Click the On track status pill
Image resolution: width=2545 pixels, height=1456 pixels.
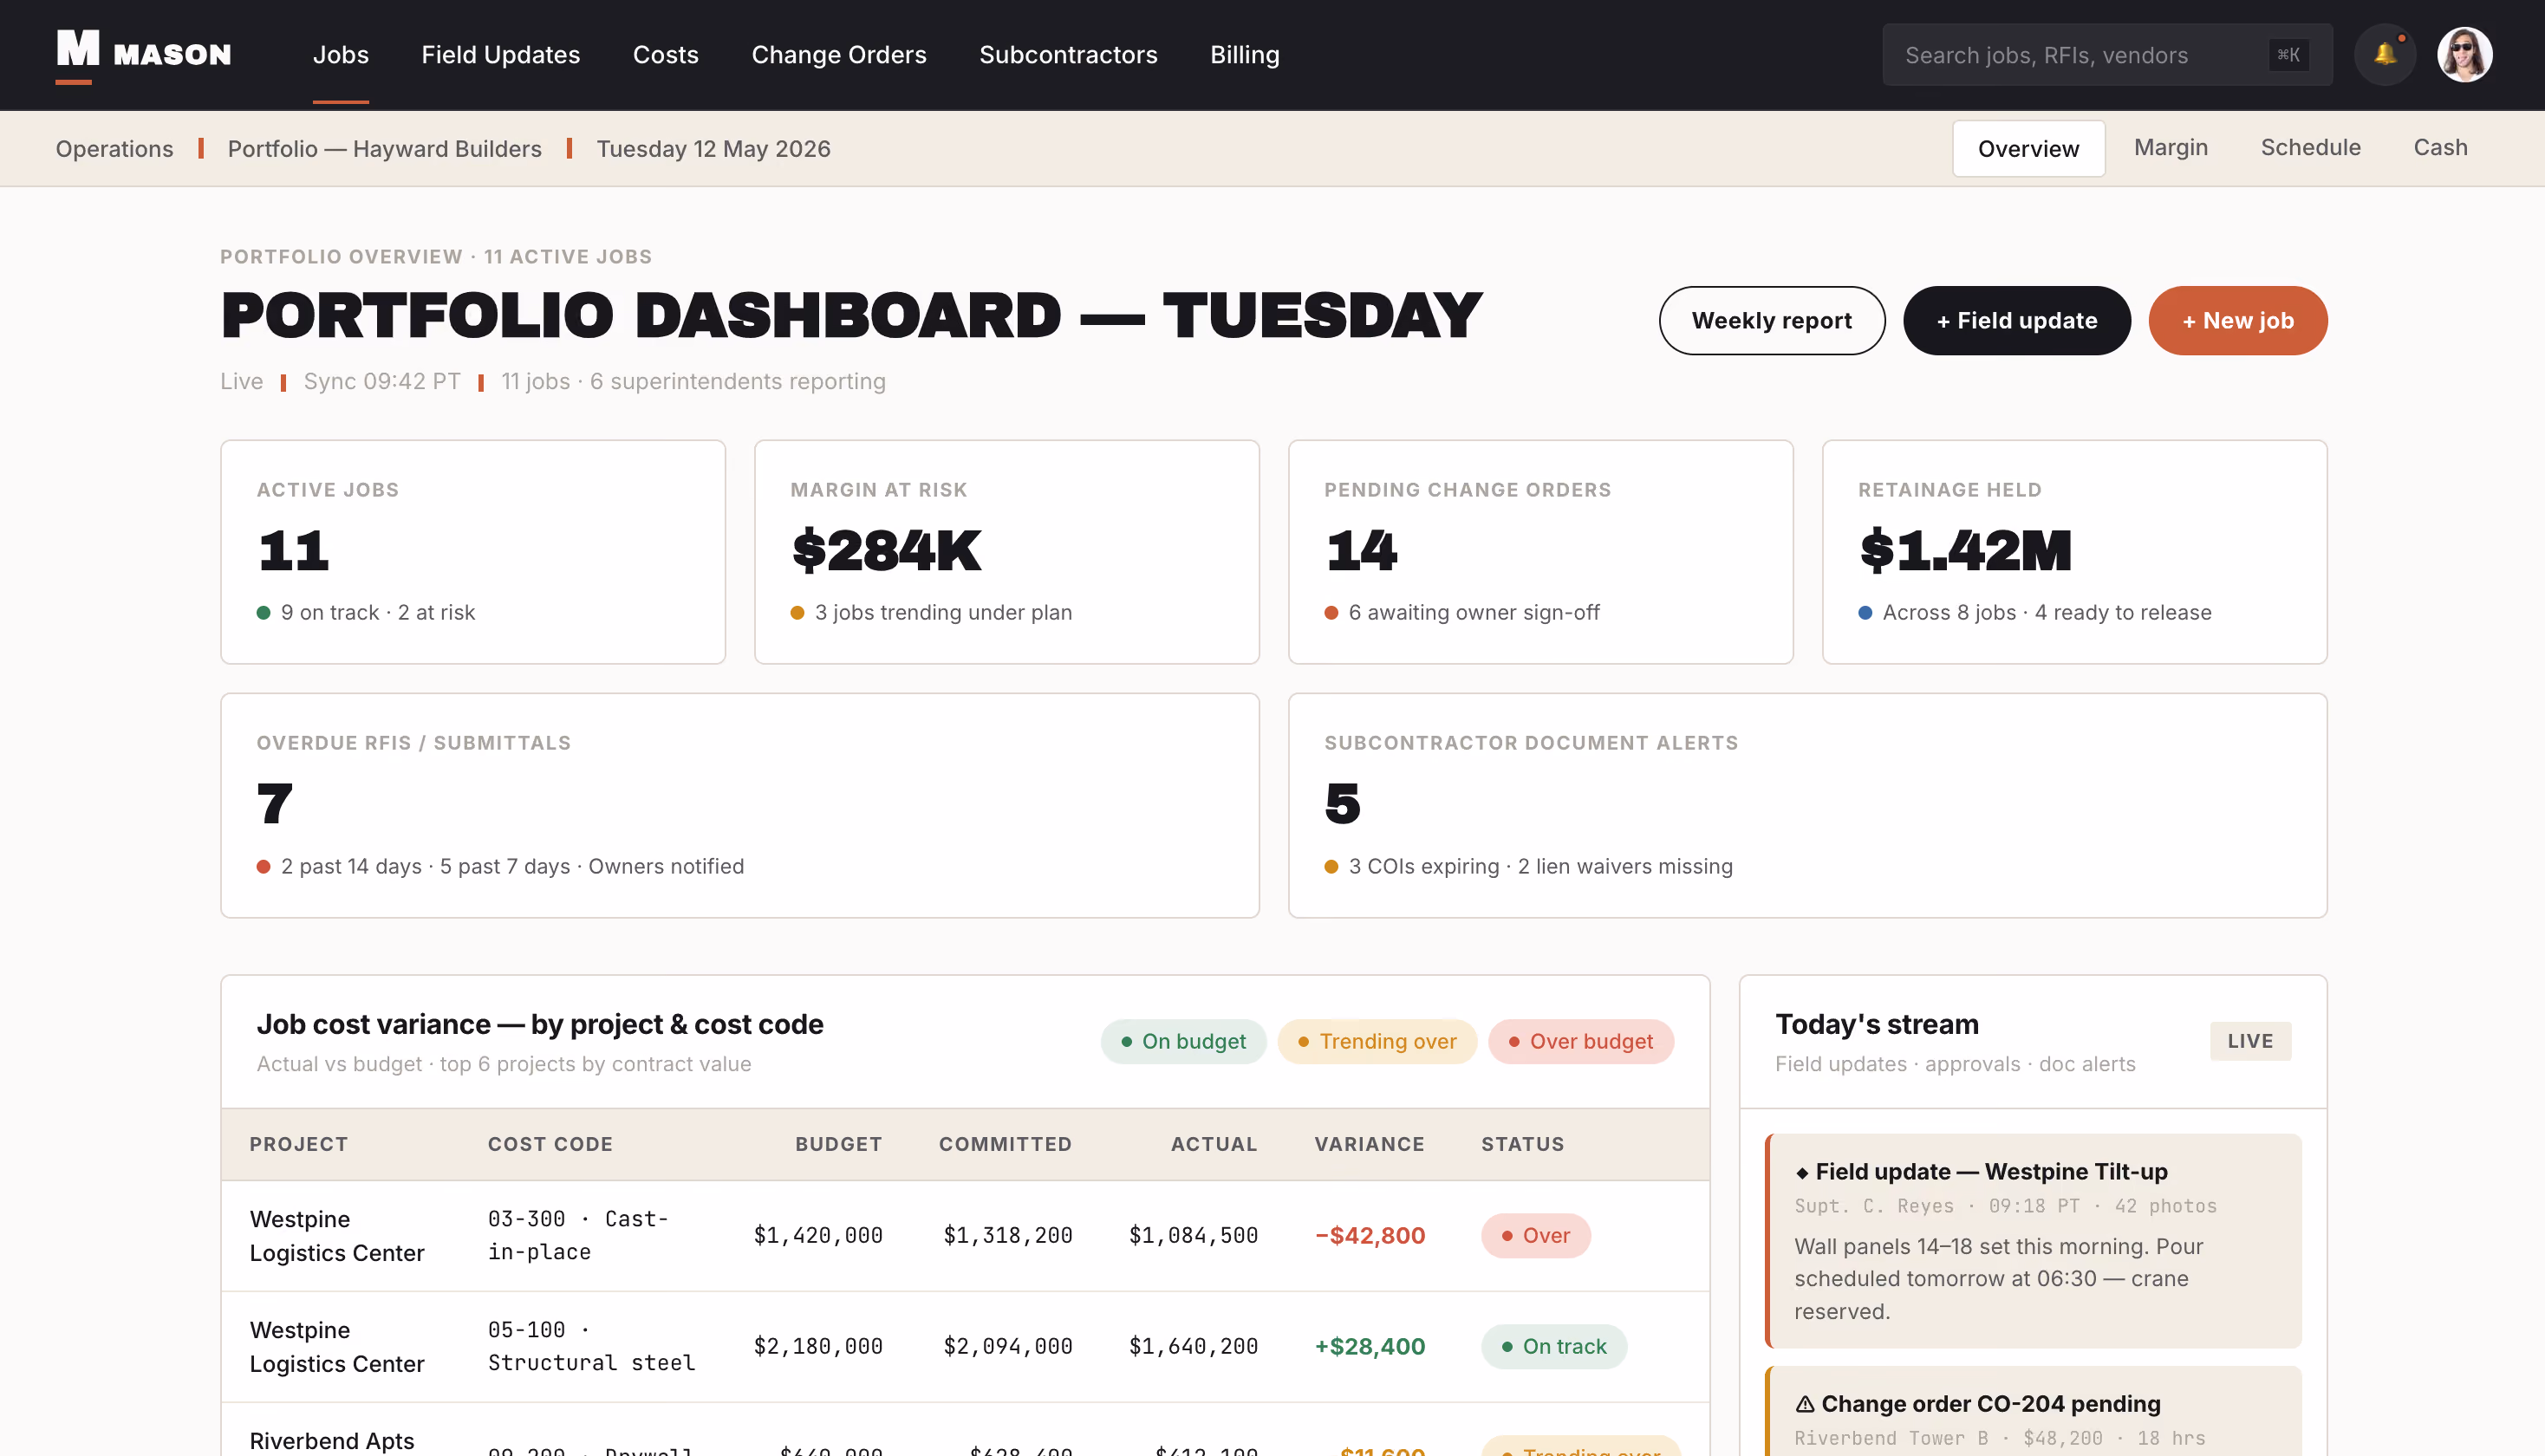pyautogui.click(x=1554, y=1346)
